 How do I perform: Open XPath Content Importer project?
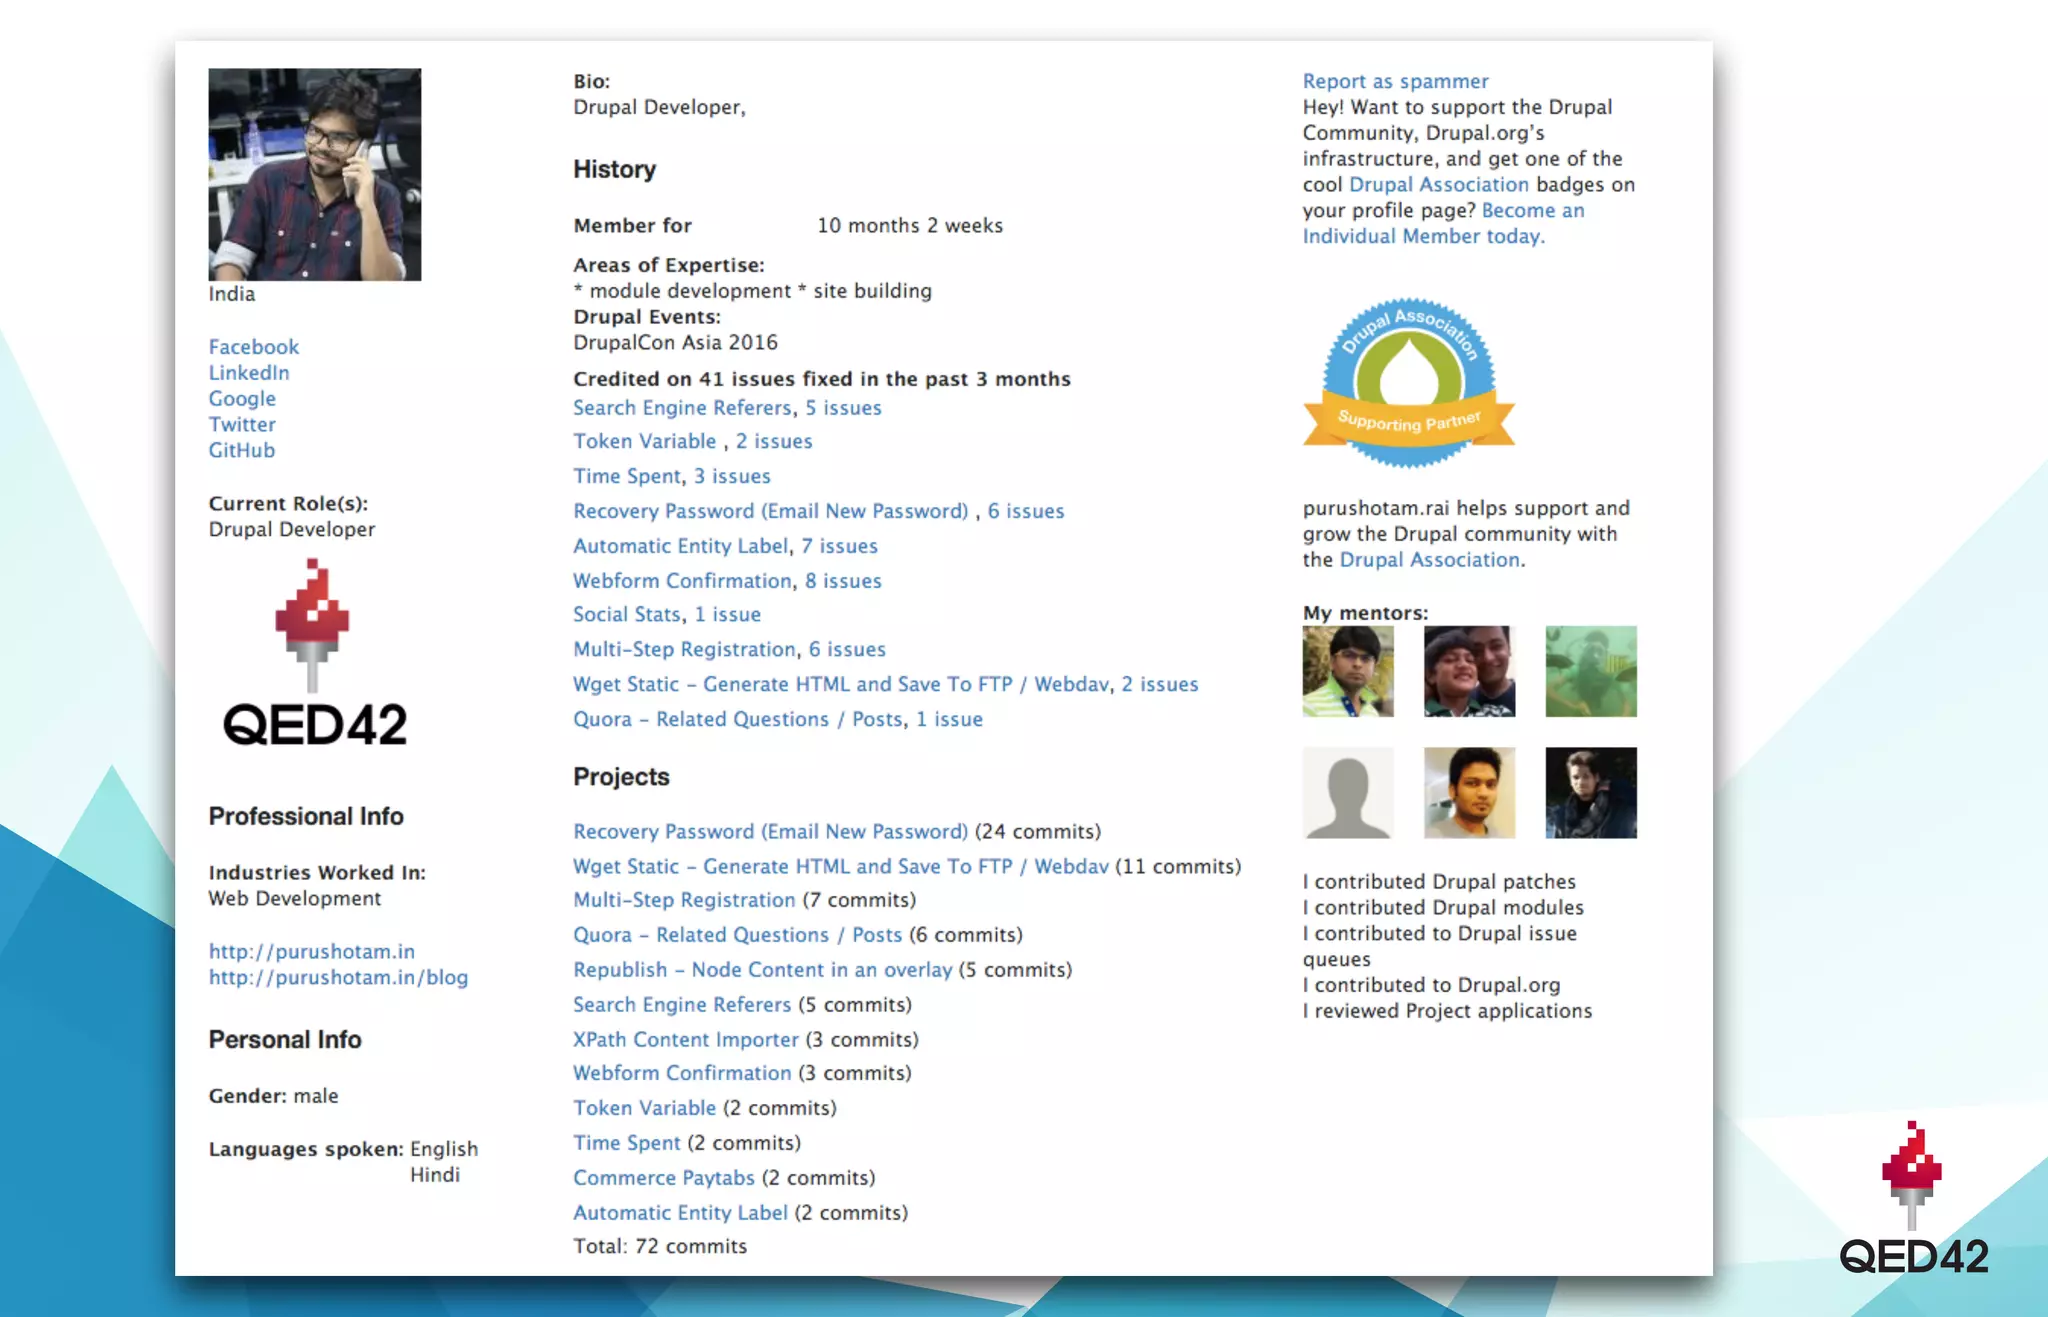coord(685,1039)
